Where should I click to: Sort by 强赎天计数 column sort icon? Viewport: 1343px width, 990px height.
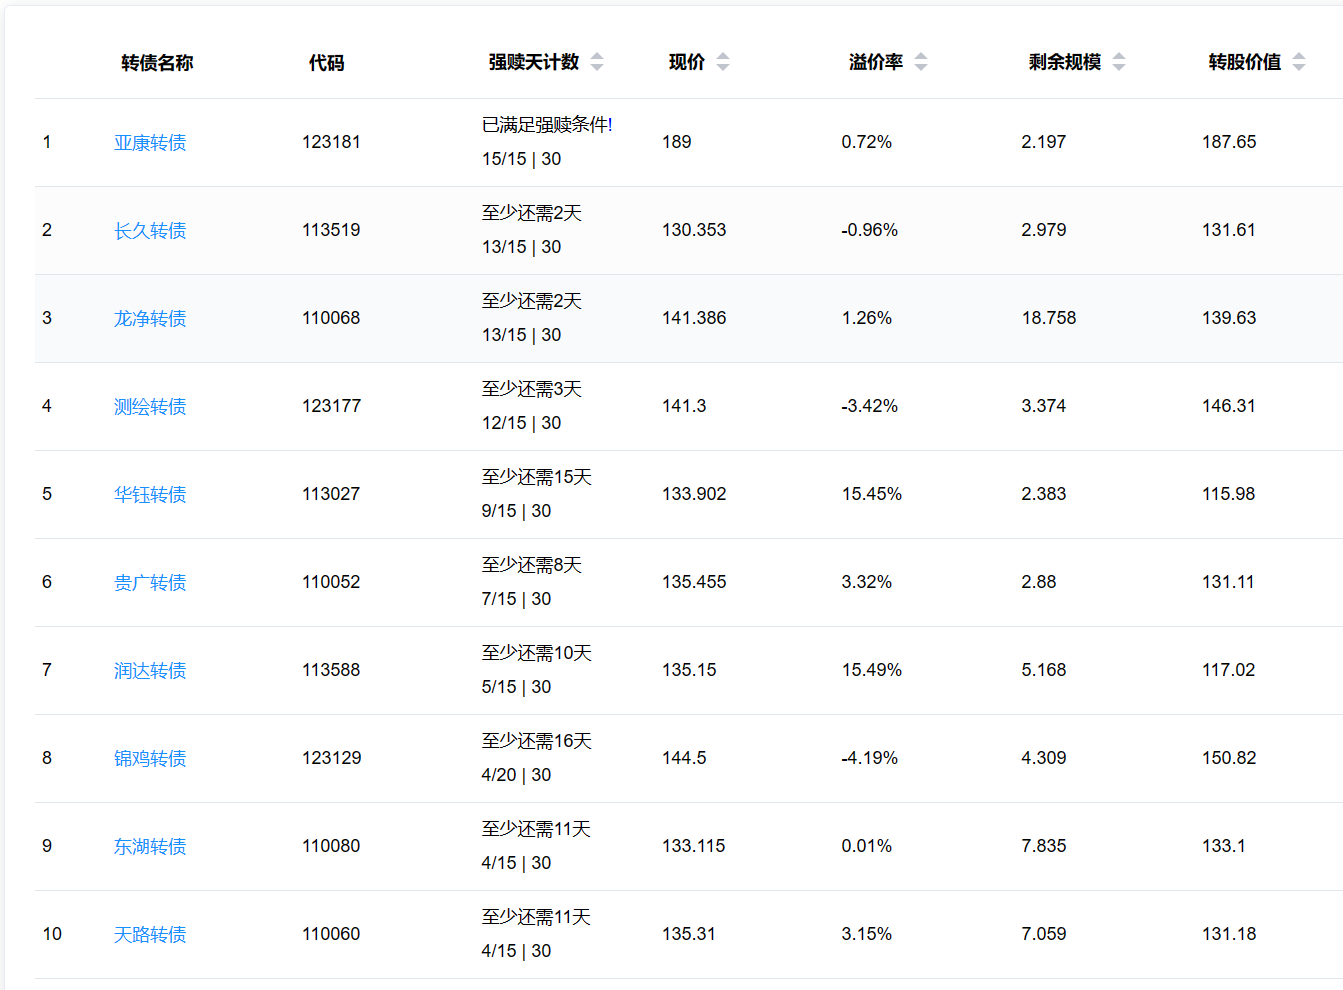[597, 62]
